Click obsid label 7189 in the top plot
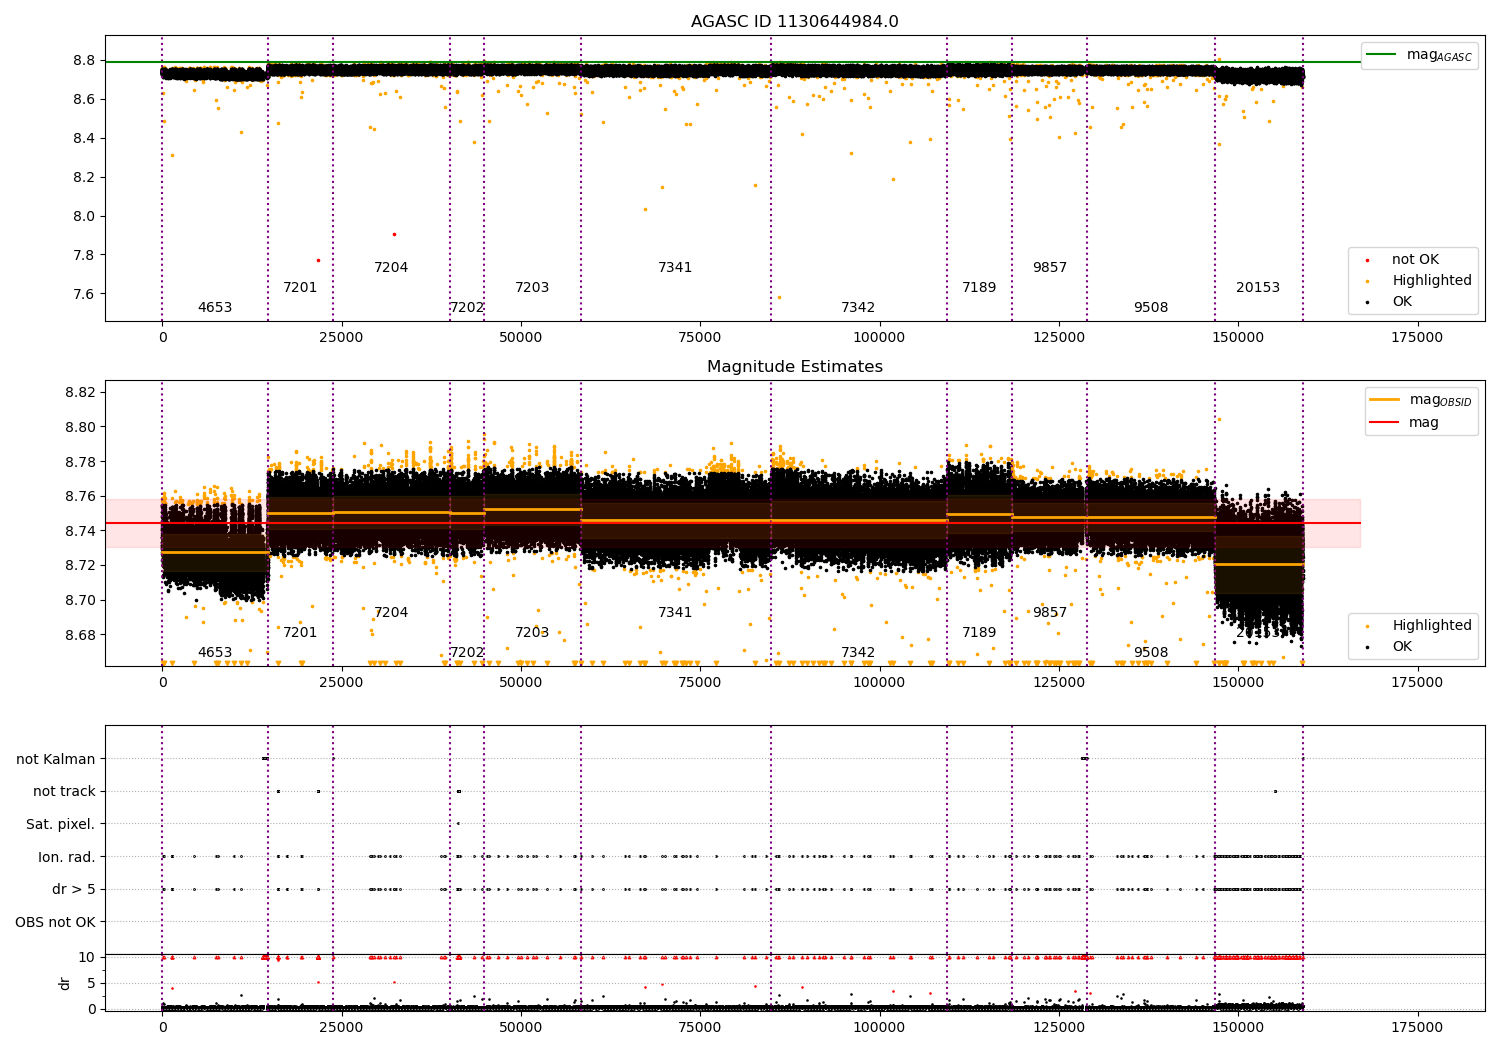The image size is (1500, 1050). [979, 288]
